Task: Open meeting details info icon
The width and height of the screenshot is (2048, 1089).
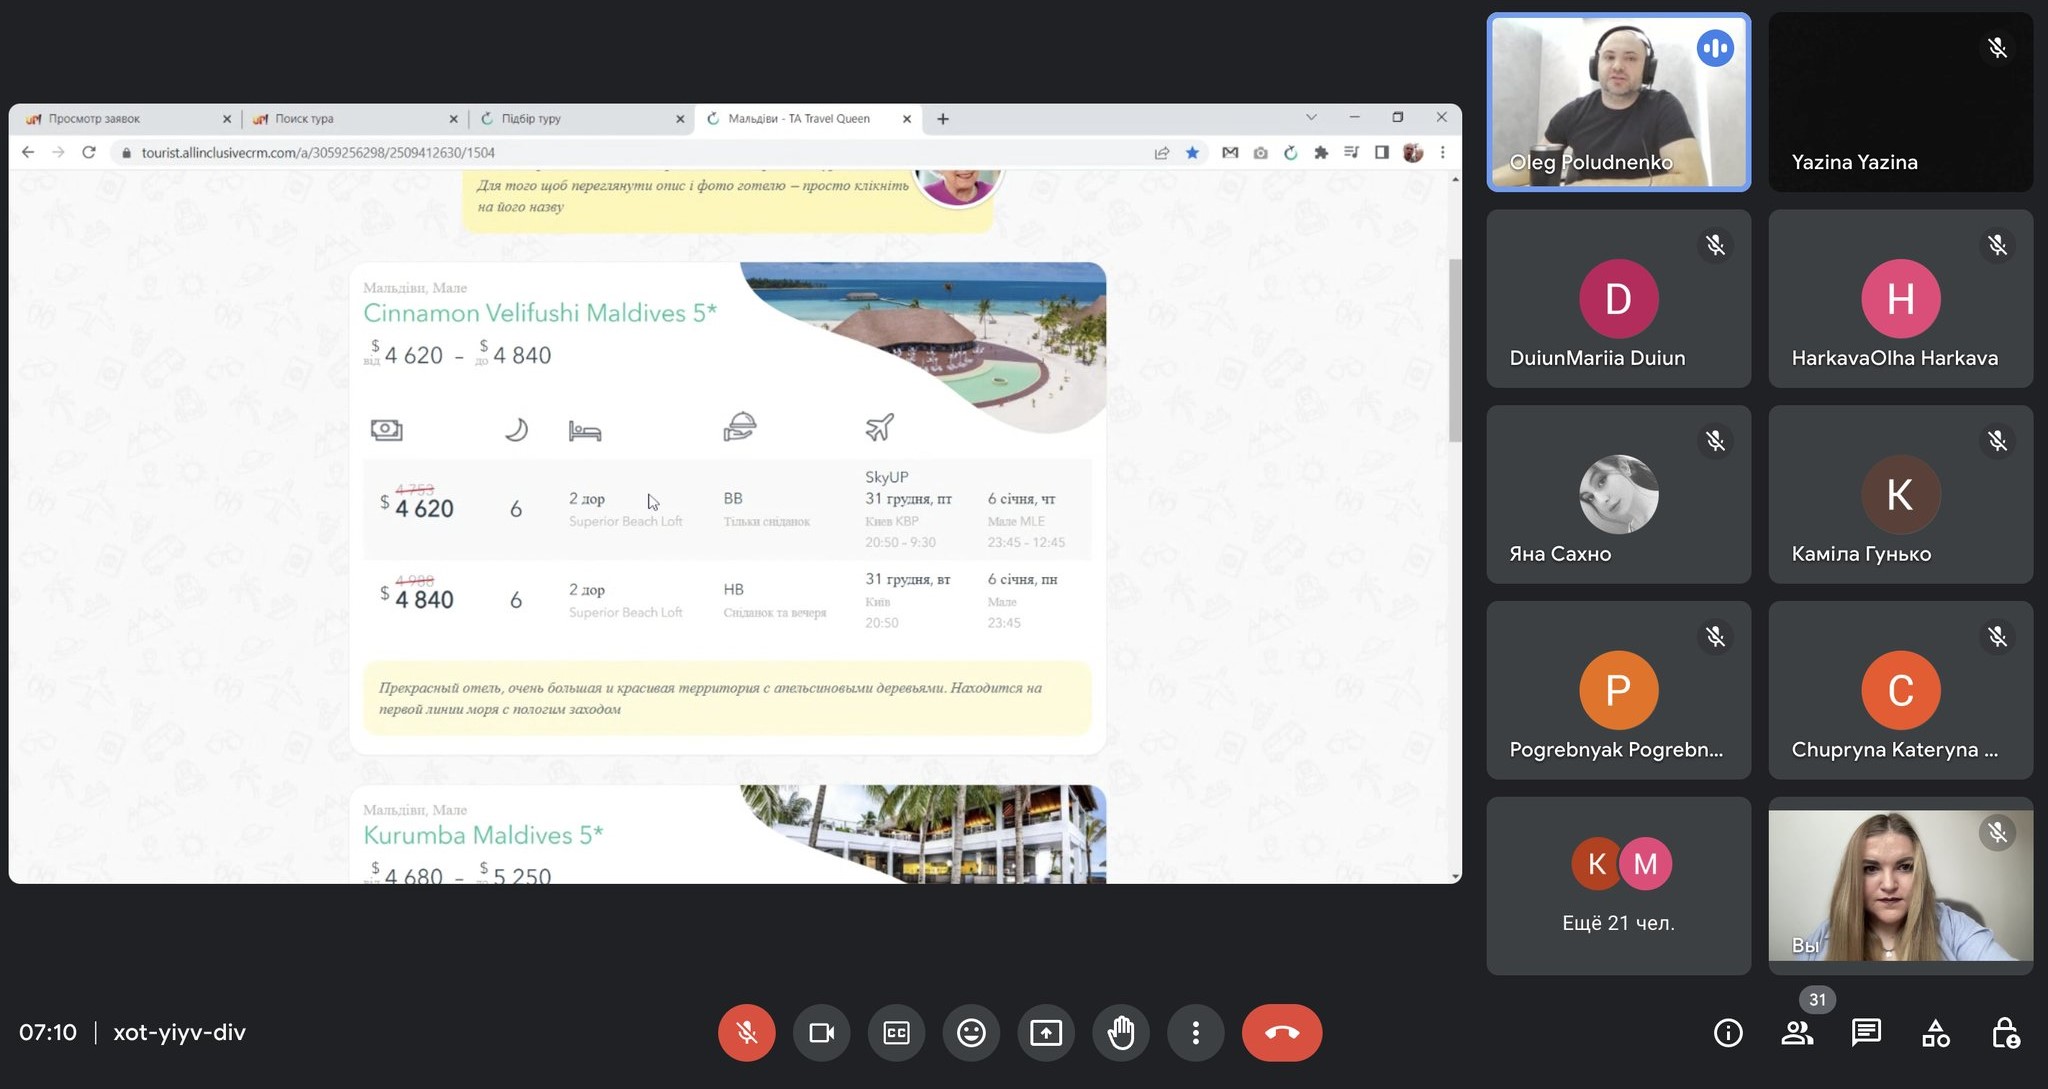Action: tap(1728, 1033)
